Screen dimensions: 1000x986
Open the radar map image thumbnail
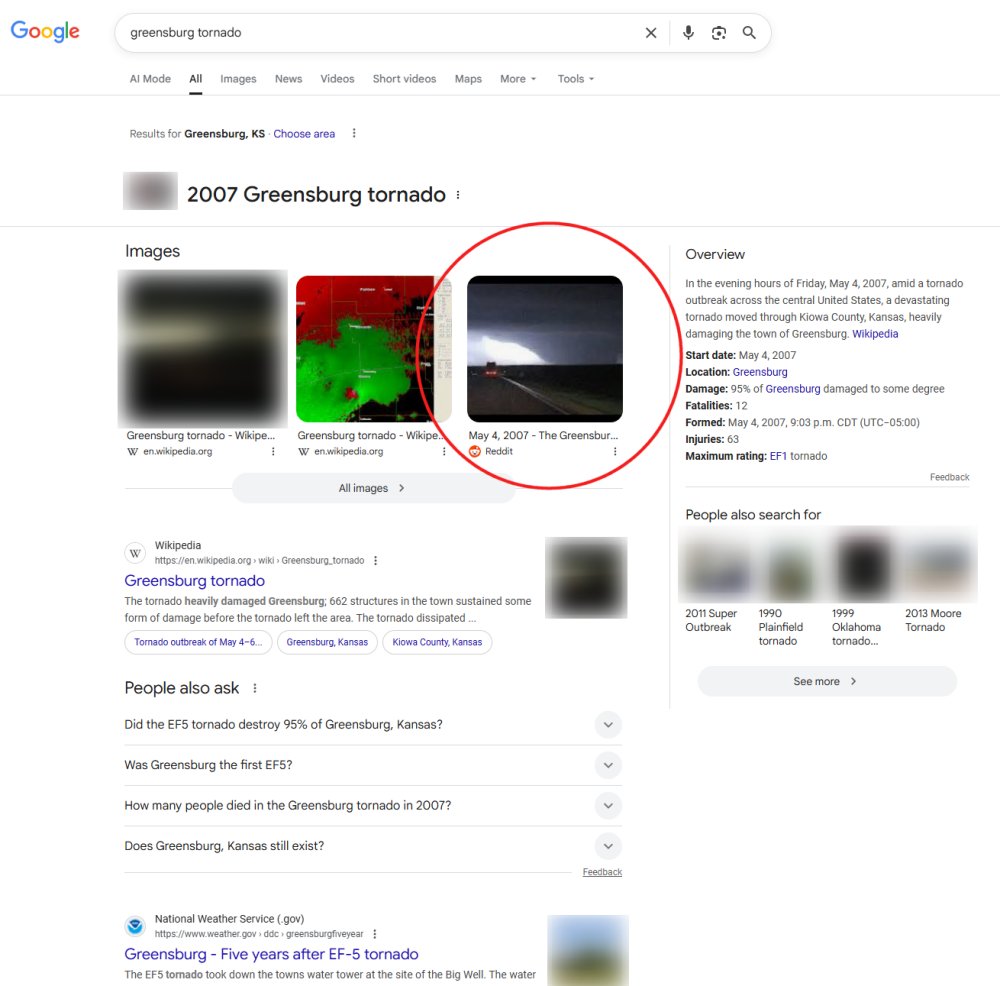tap(373, 349)
